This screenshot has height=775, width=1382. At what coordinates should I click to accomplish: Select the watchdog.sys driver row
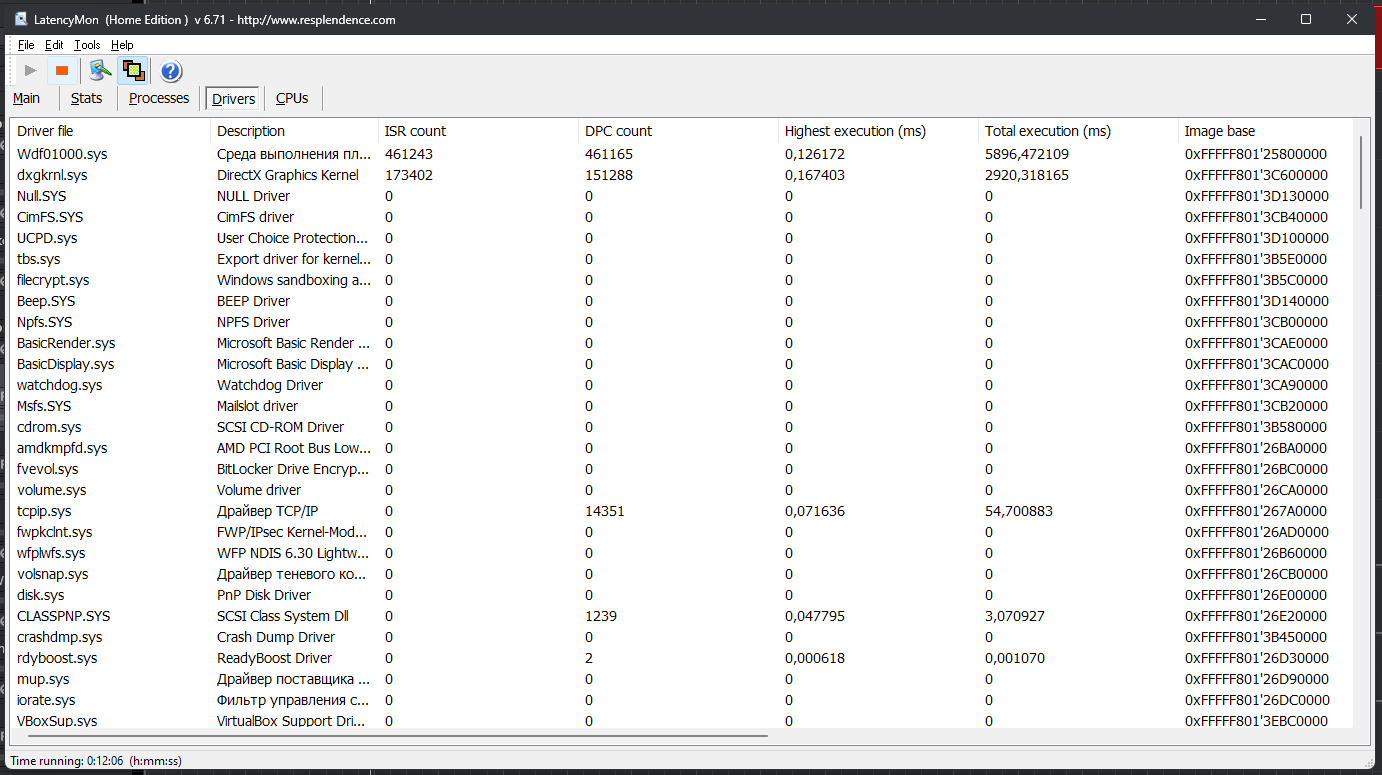coord(681,385)
